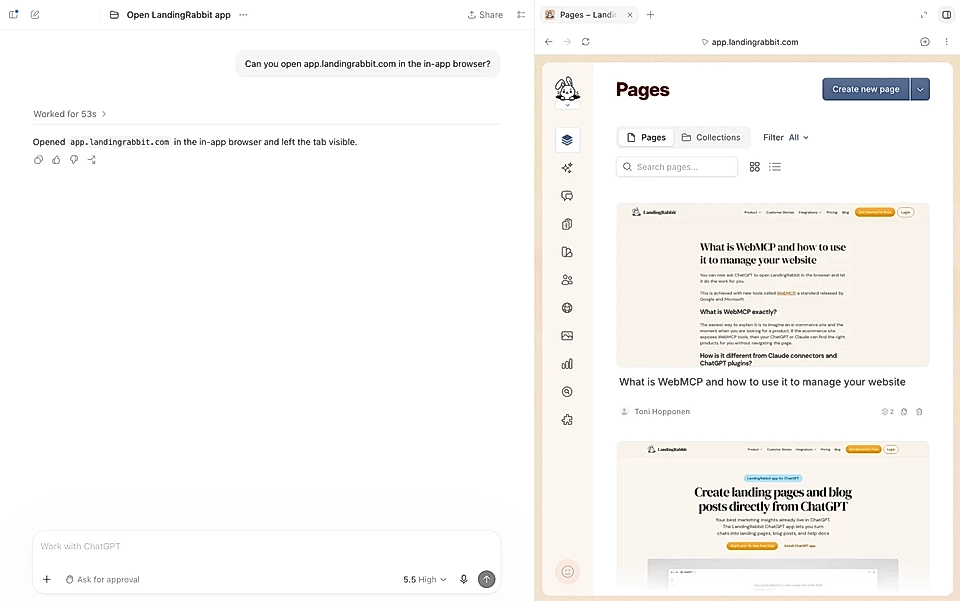Screen dimensions: 960x601
Task: Toggle the split-view panel icon at top right
Action: coord(947,15)
